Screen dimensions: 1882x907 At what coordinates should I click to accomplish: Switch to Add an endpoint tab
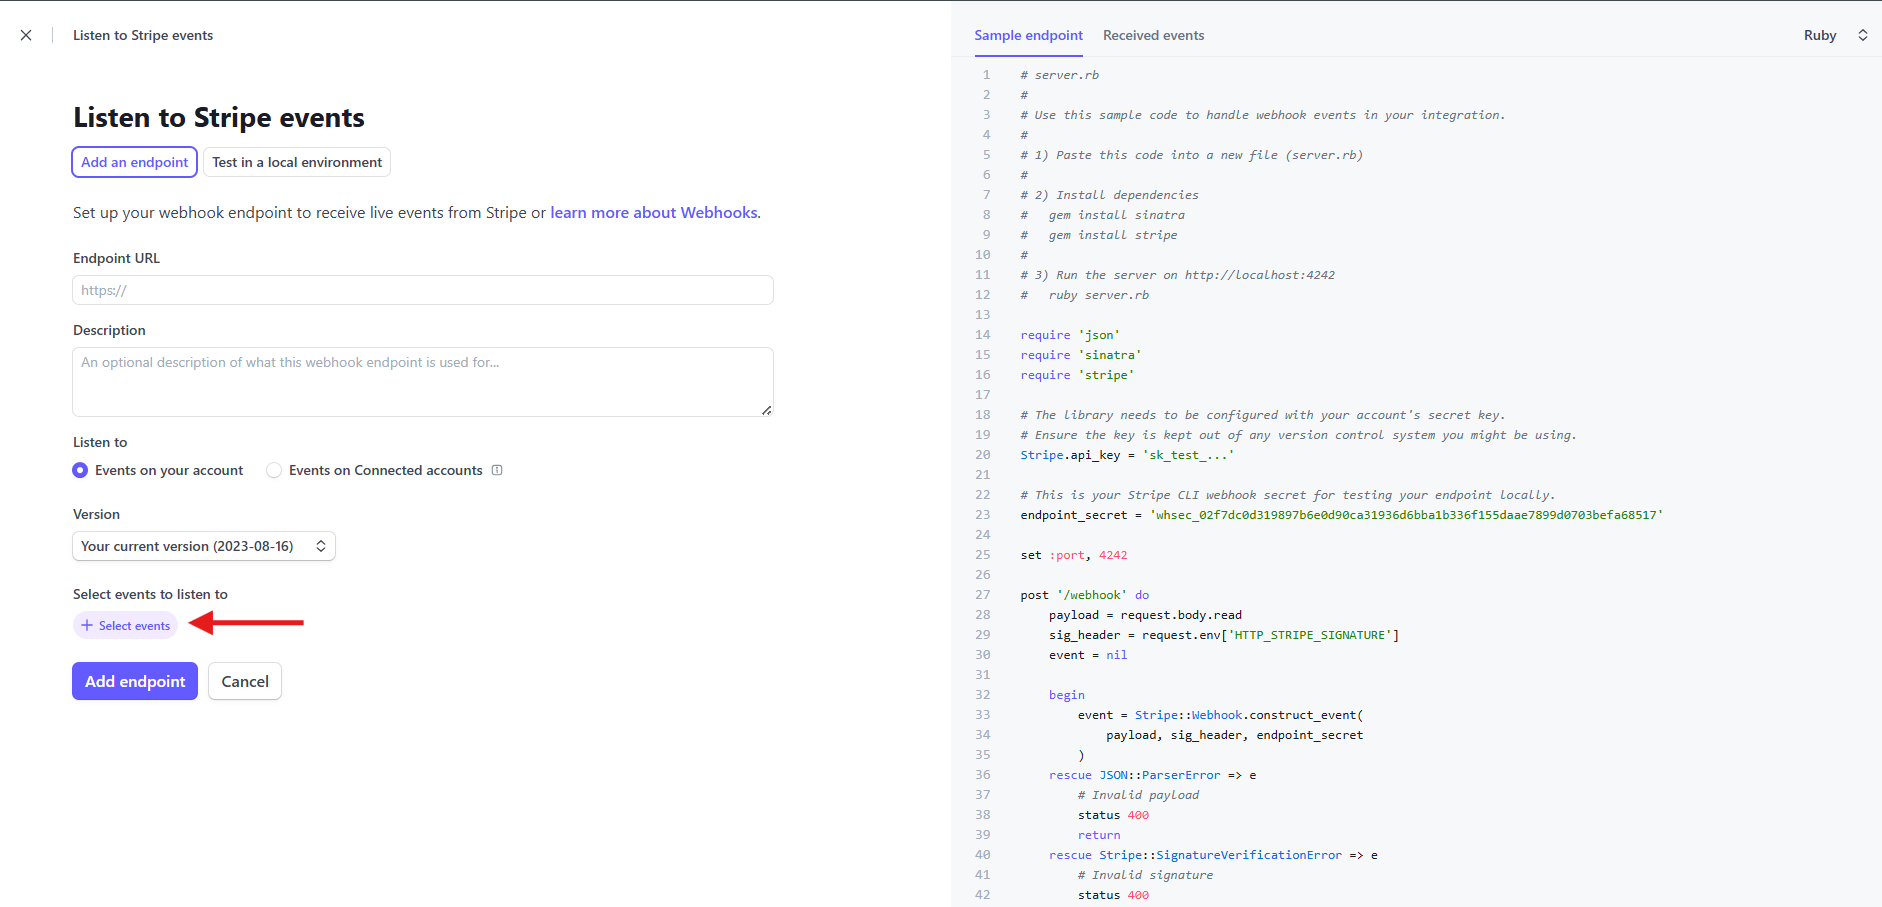click(134, 162)
